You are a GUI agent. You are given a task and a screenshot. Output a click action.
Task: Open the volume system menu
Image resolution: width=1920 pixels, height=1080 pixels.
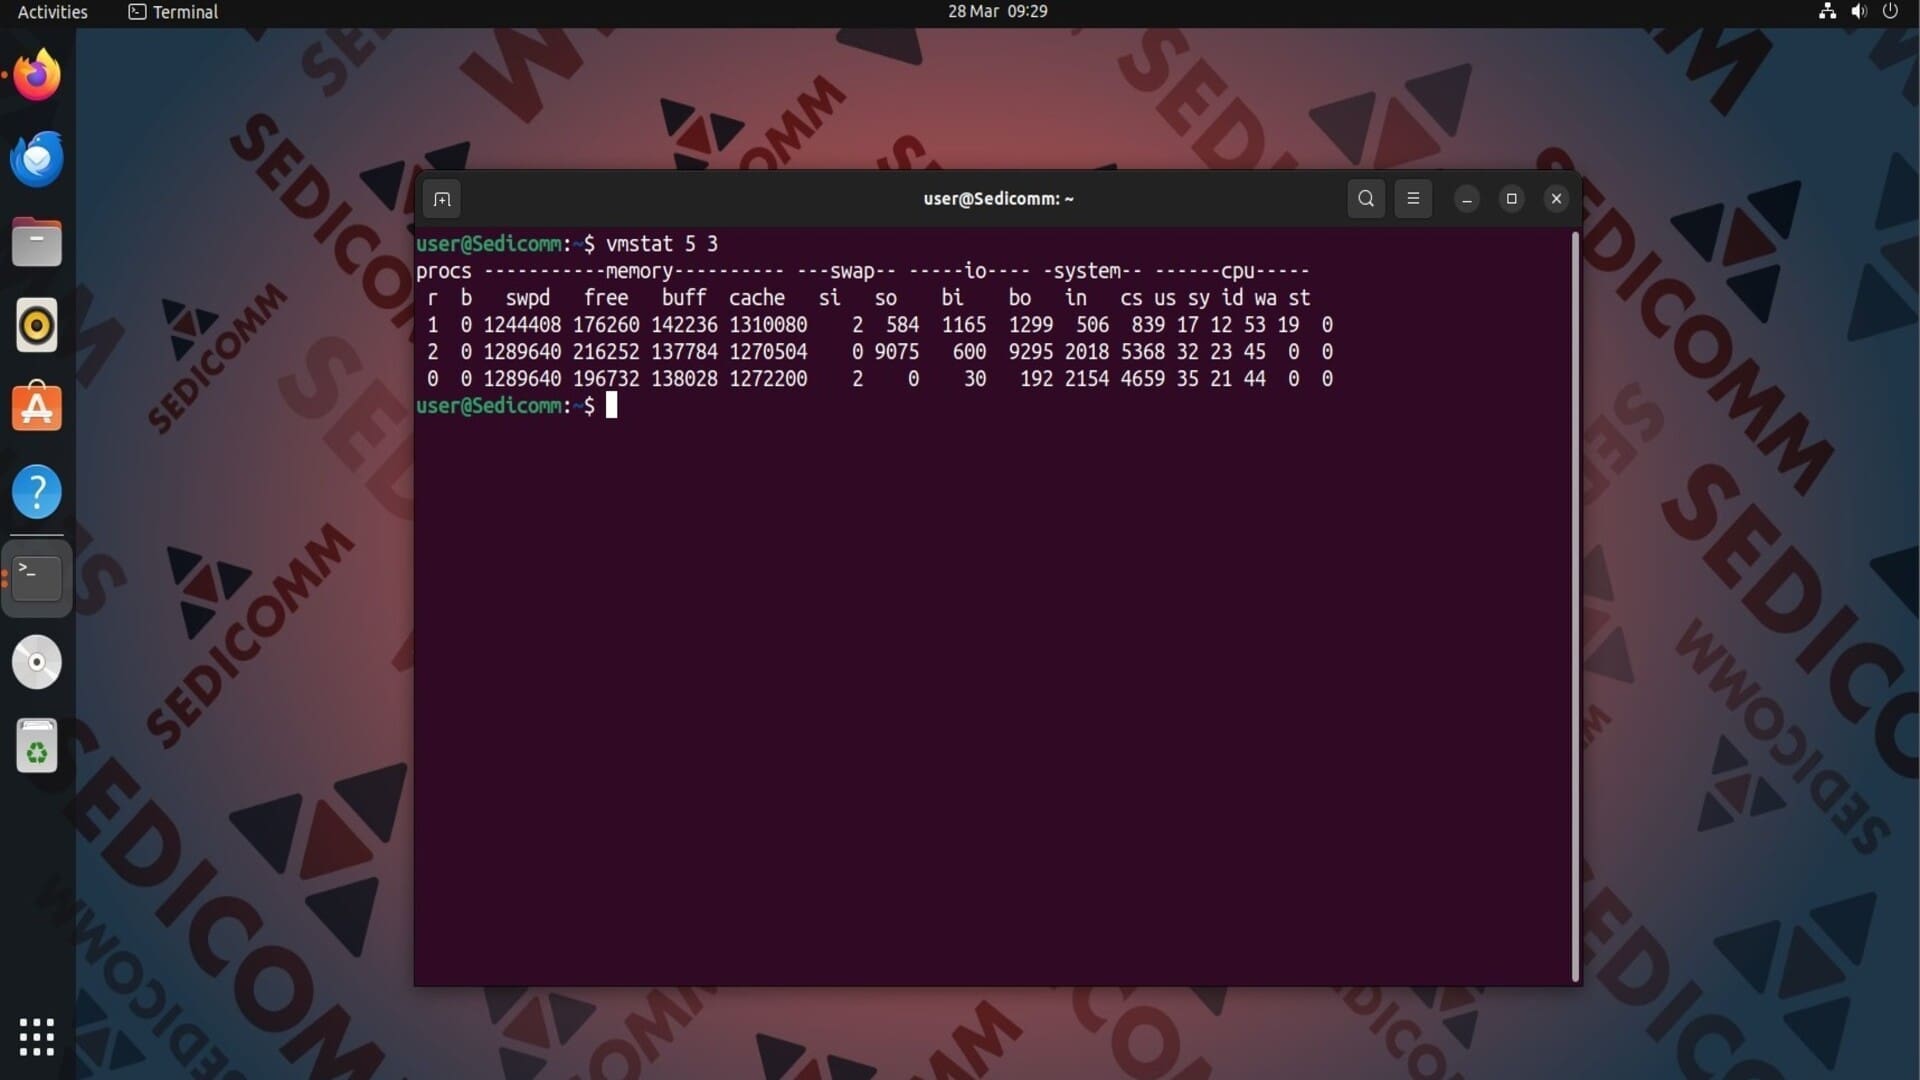[1859, 12]
